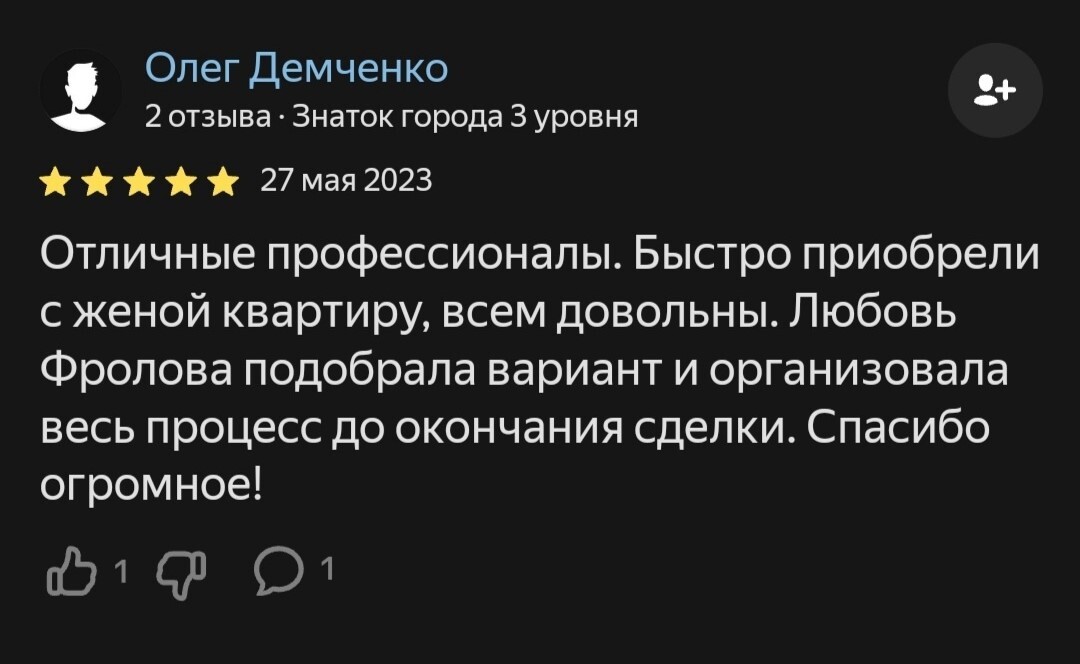Screen dimensions: 1080x664
Task: Open the Олег Демченко name link
Action: [x=296, y=68]
